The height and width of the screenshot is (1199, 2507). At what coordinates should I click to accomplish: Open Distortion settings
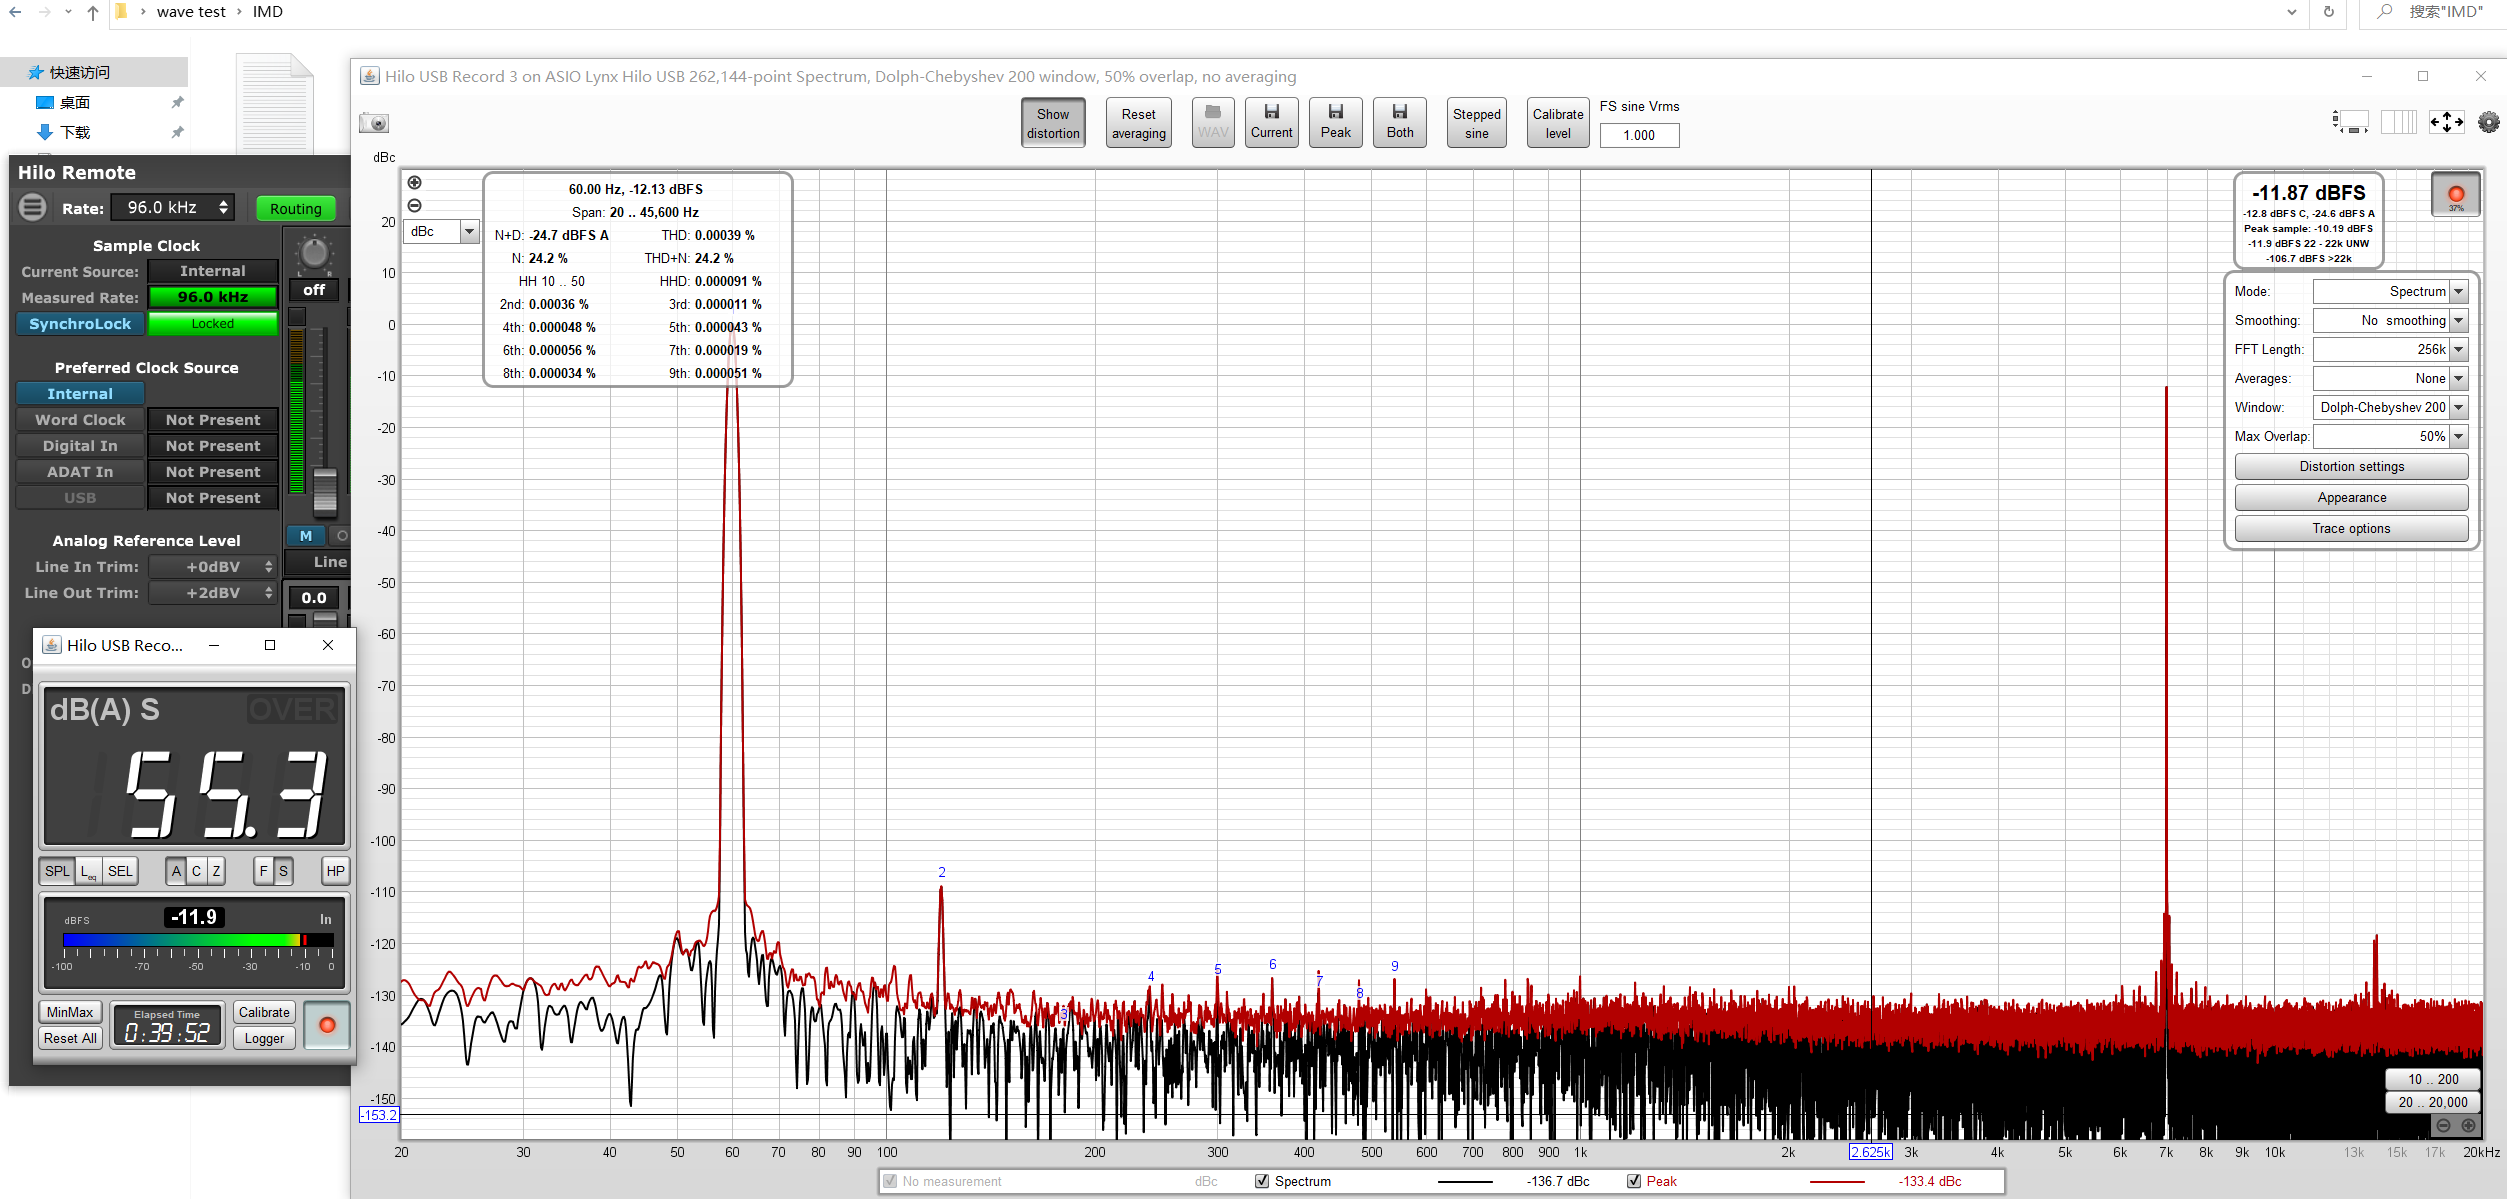[x=2351, y=467]
